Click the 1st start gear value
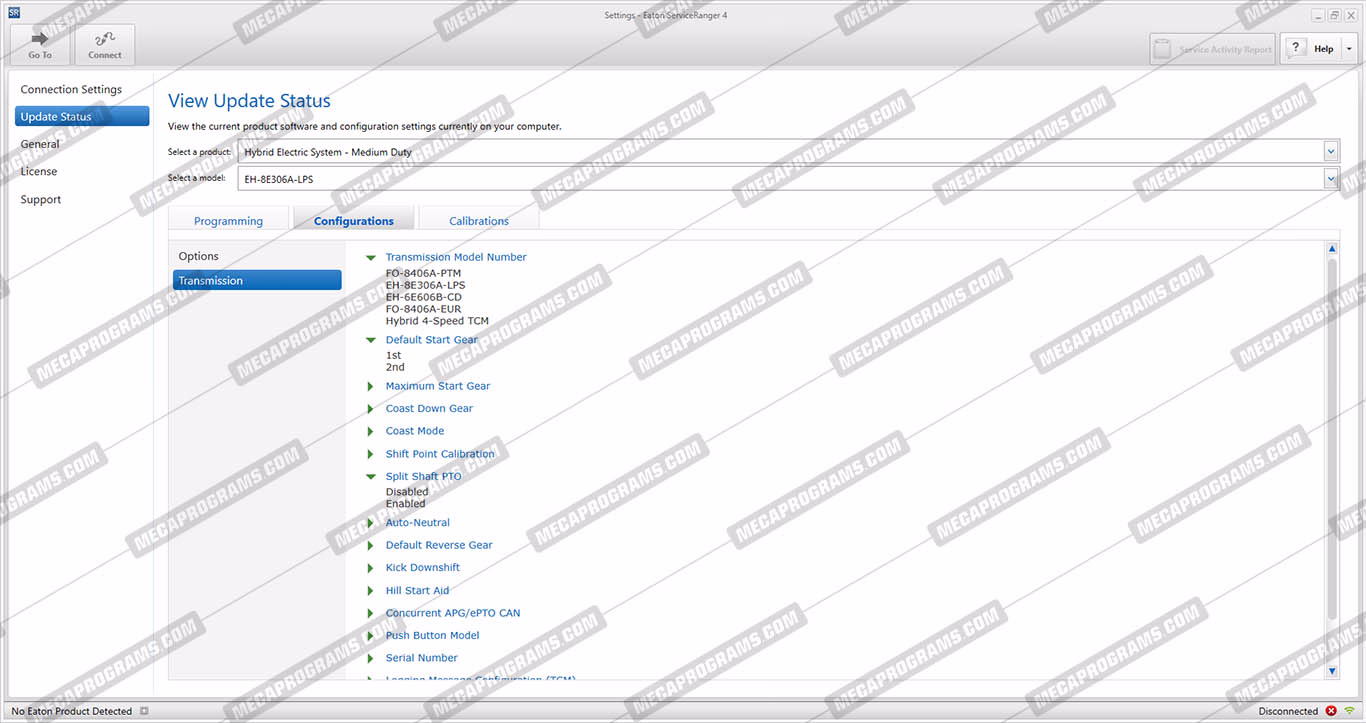The height and width of the screenshot is (723, 1366). pyautogui.click(x=394, y=355)
